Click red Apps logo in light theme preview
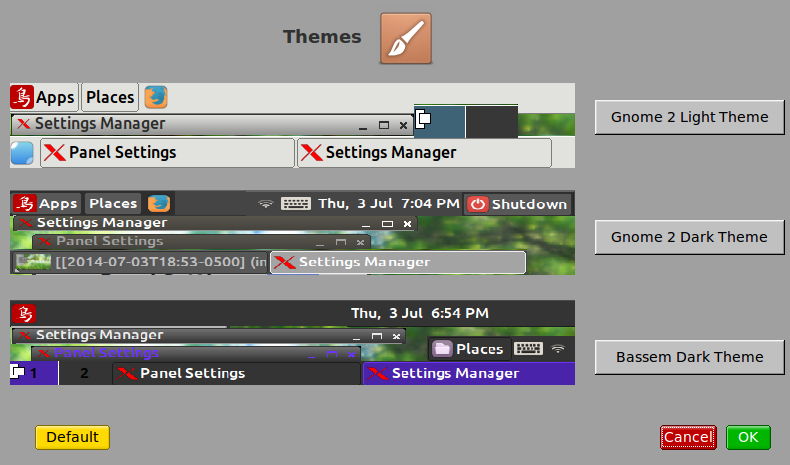The width and height of the screenshot is (790, 465). (22, 97)
